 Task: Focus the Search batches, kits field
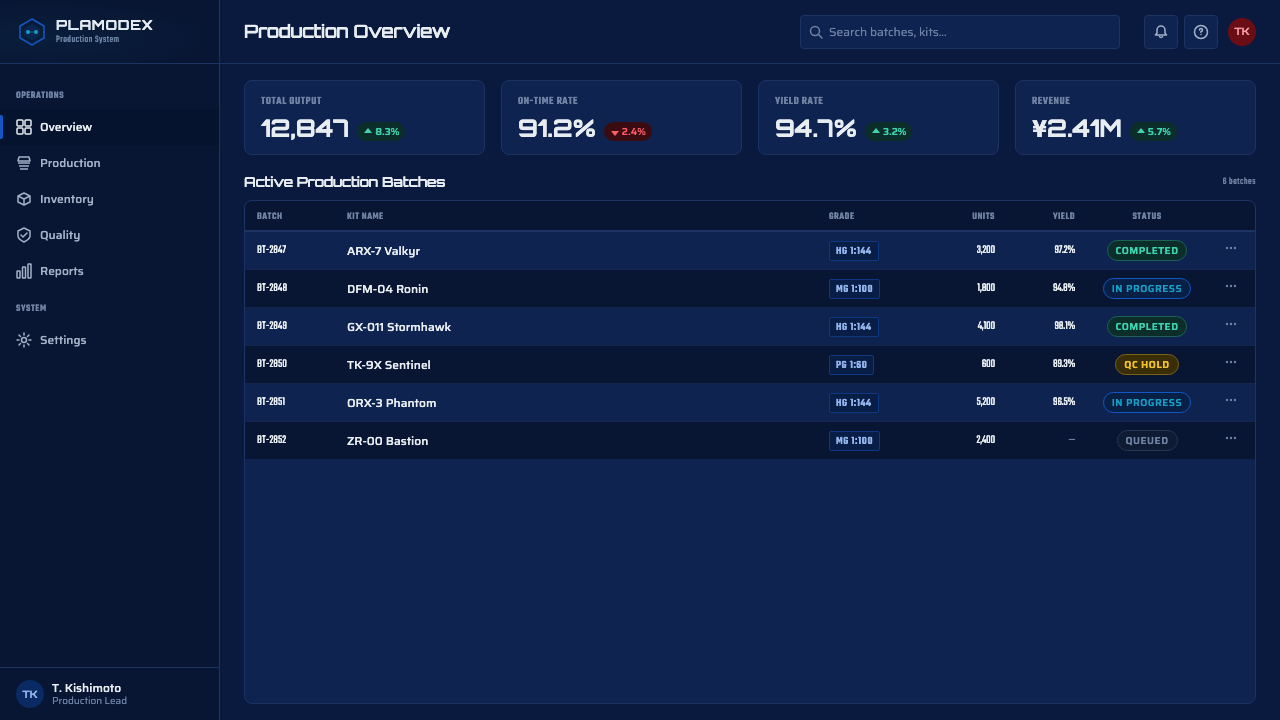(x=960, y=32)
